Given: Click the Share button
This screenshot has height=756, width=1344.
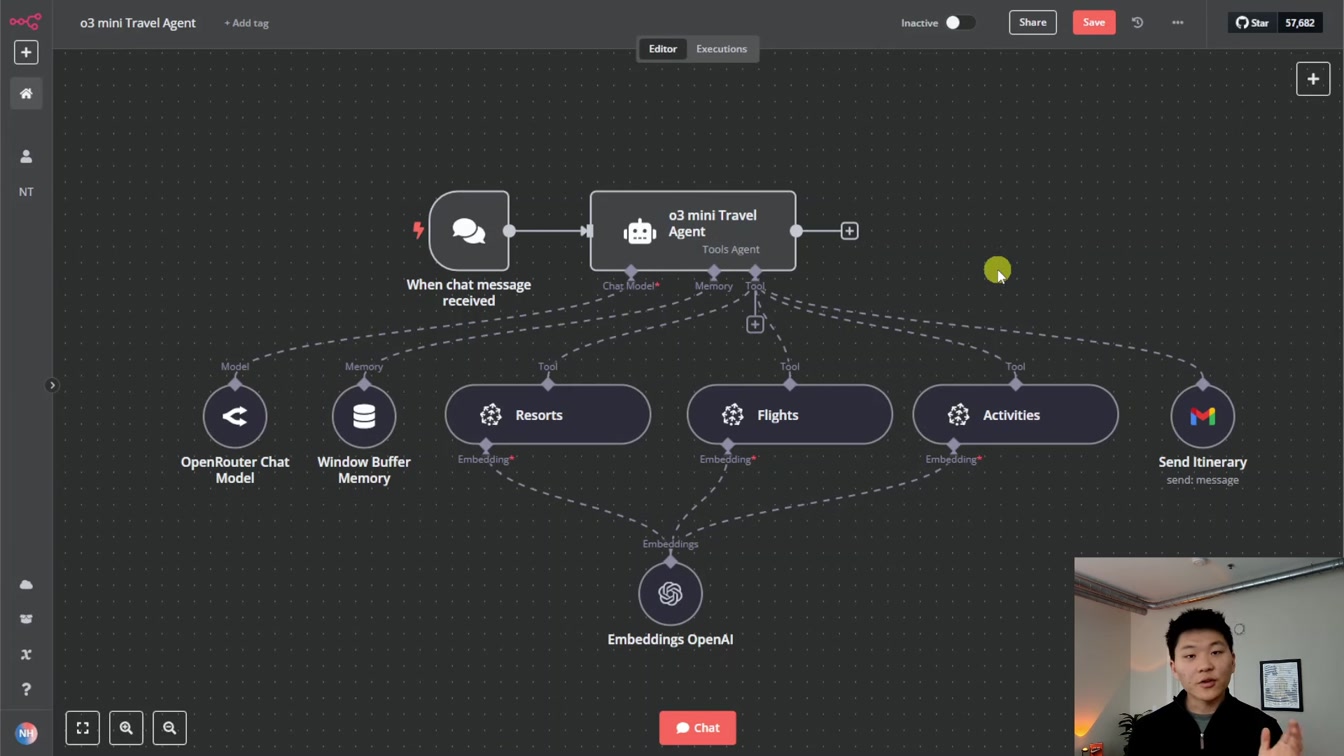Looking at the screenshot, I should [1033, 22].
